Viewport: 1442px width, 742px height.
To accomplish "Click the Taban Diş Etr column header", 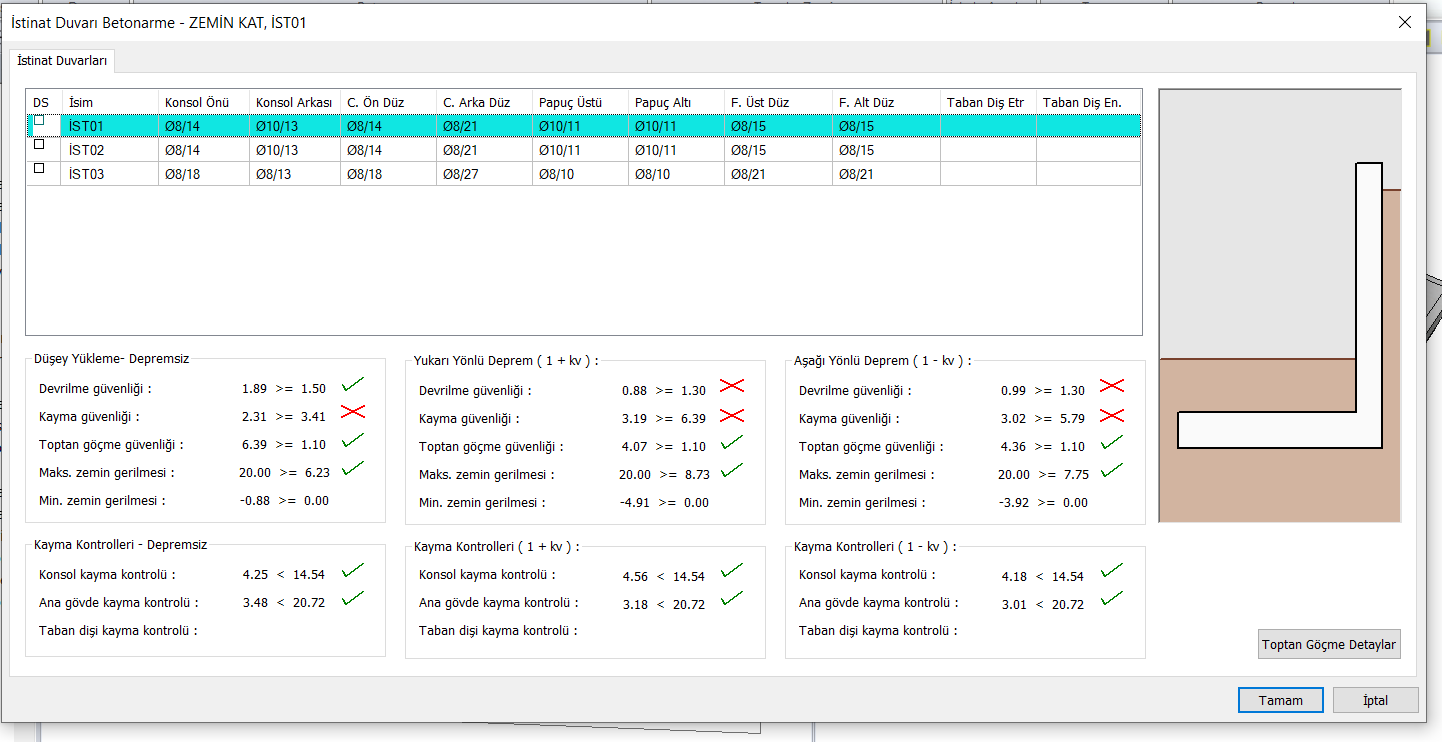I will point(988,102).
